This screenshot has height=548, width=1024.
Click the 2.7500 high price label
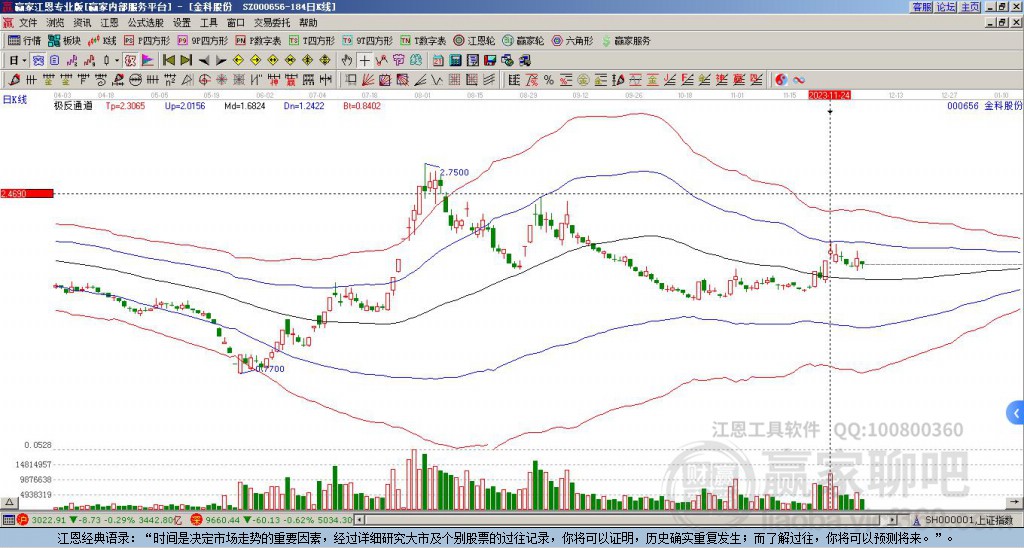(x=454, y=172)
